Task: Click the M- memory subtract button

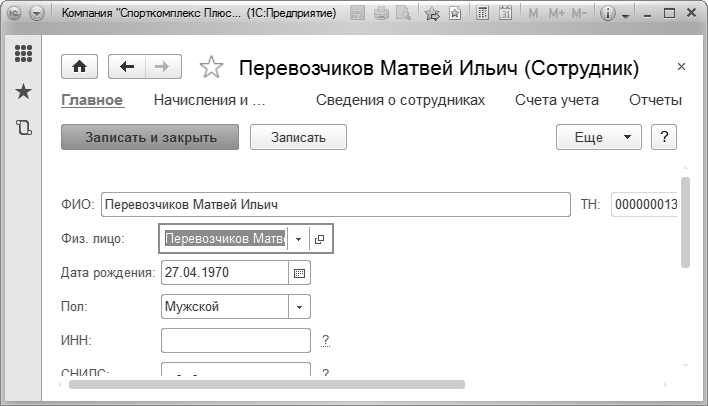Action: pyautogui.click(x=579, y=14)
